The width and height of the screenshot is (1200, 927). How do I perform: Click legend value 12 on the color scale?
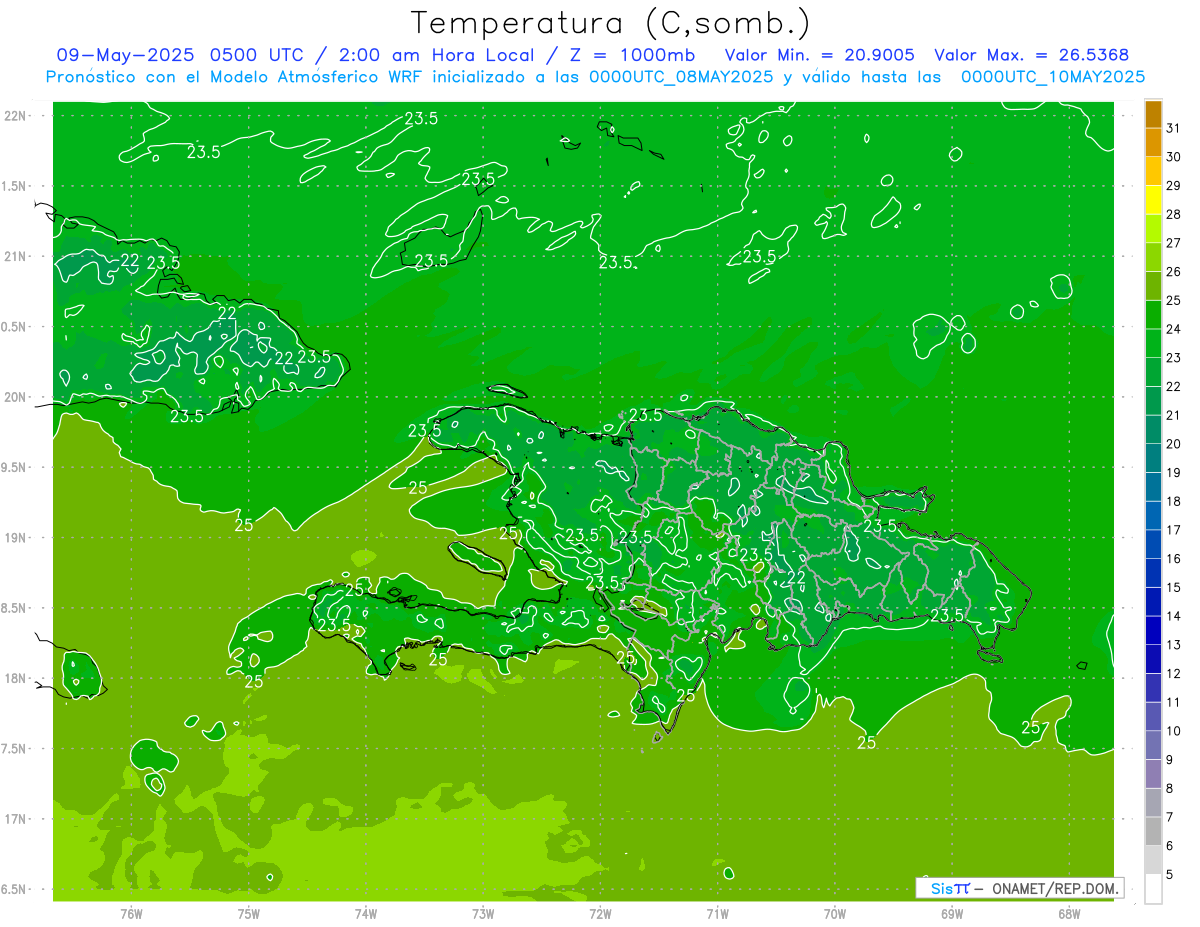(x=1173, y=673)
